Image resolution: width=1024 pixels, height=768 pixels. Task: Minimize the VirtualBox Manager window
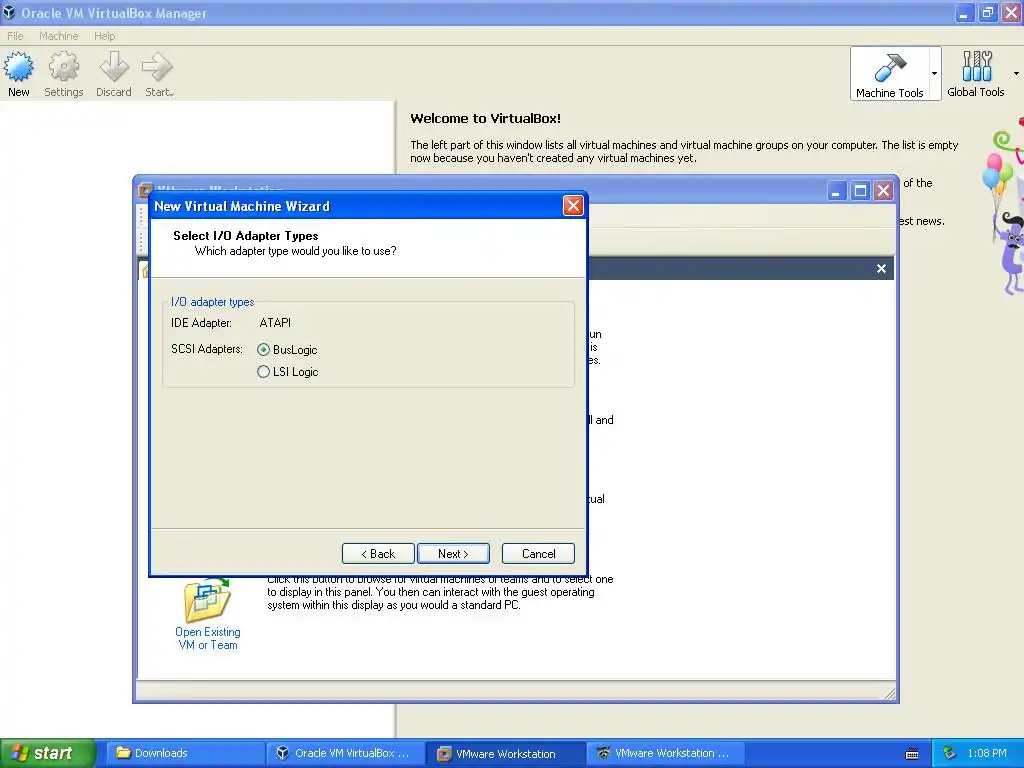pos(964,12)
